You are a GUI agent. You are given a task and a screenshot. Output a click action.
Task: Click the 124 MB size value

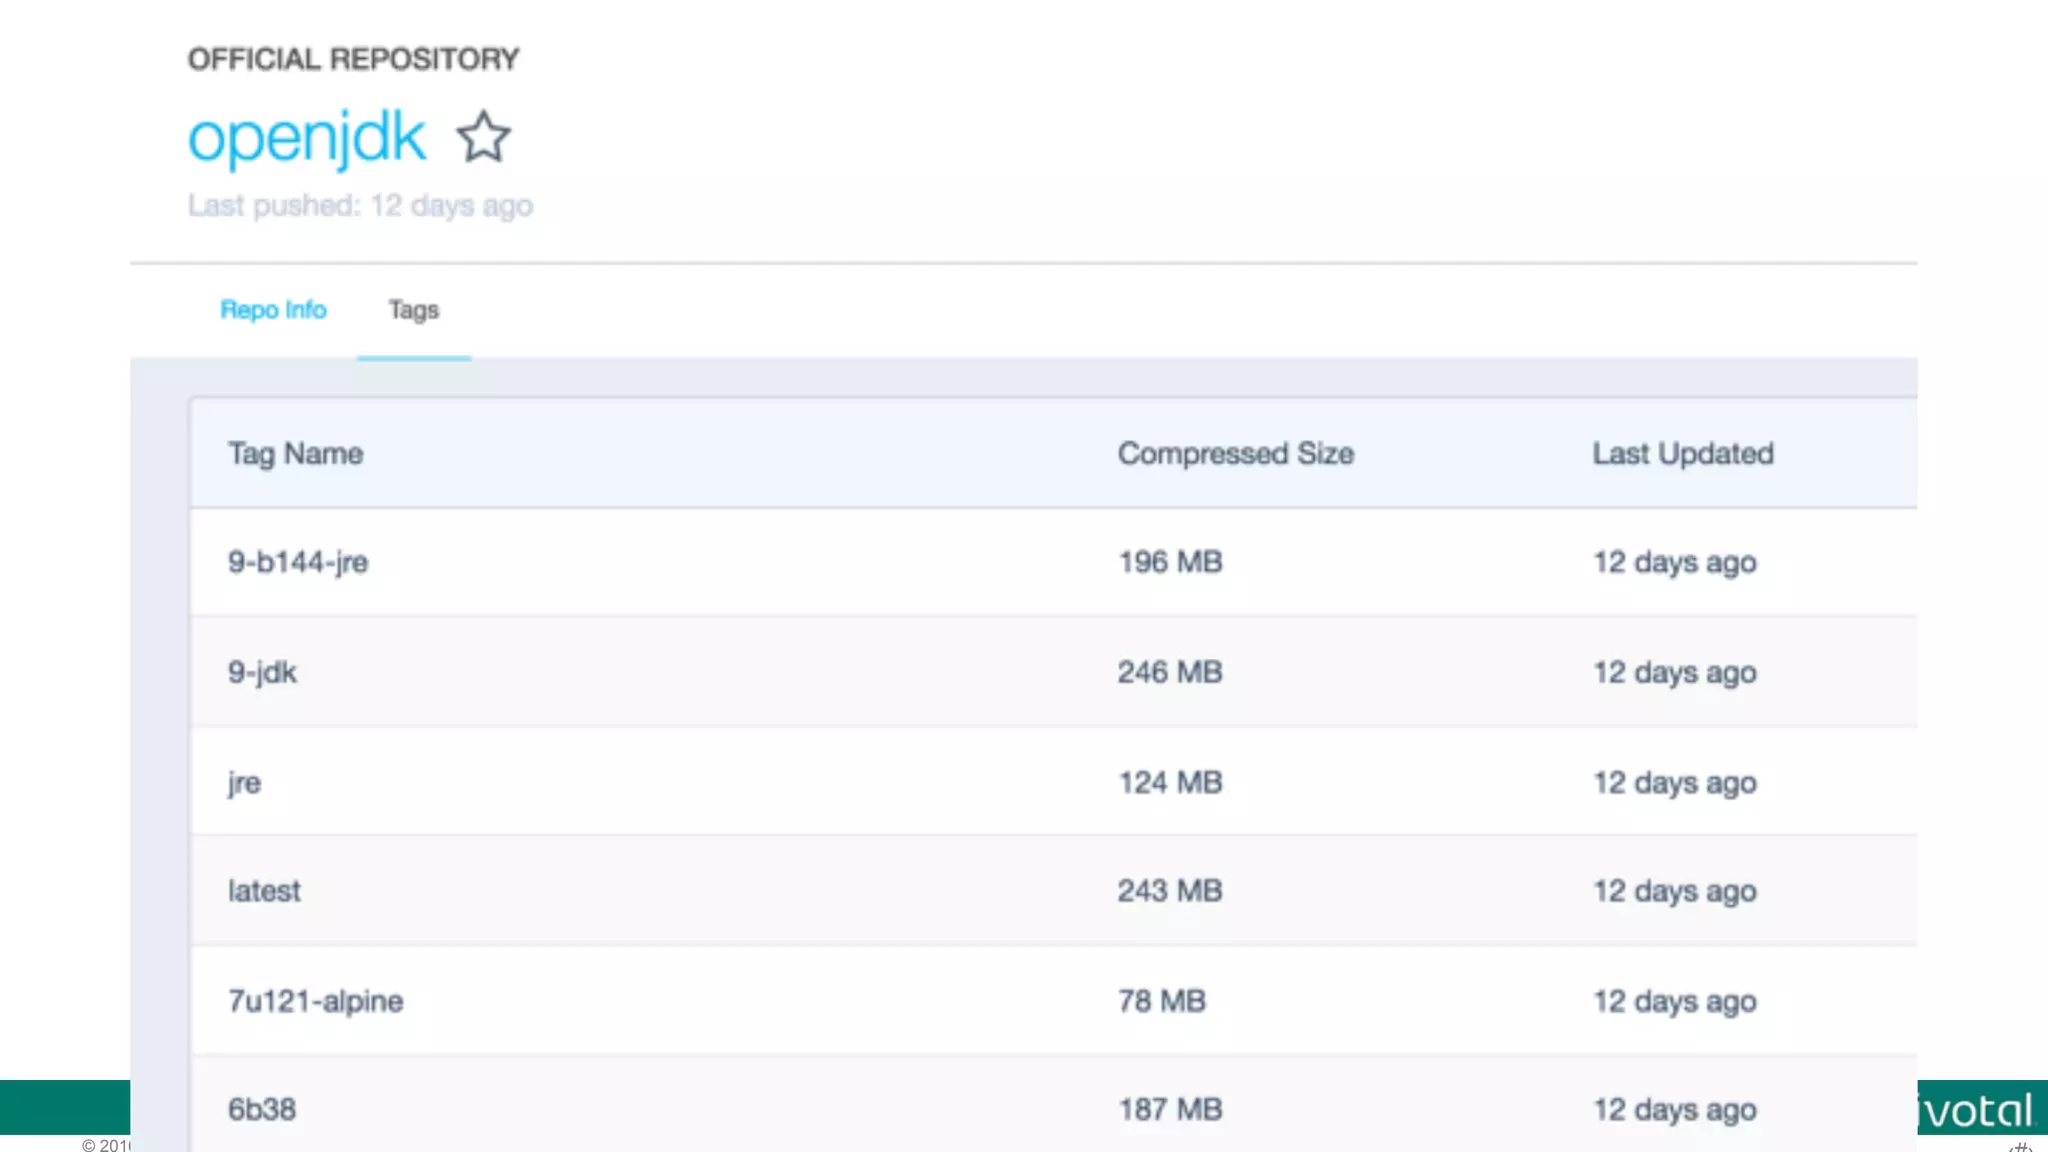pos(1170,782)
